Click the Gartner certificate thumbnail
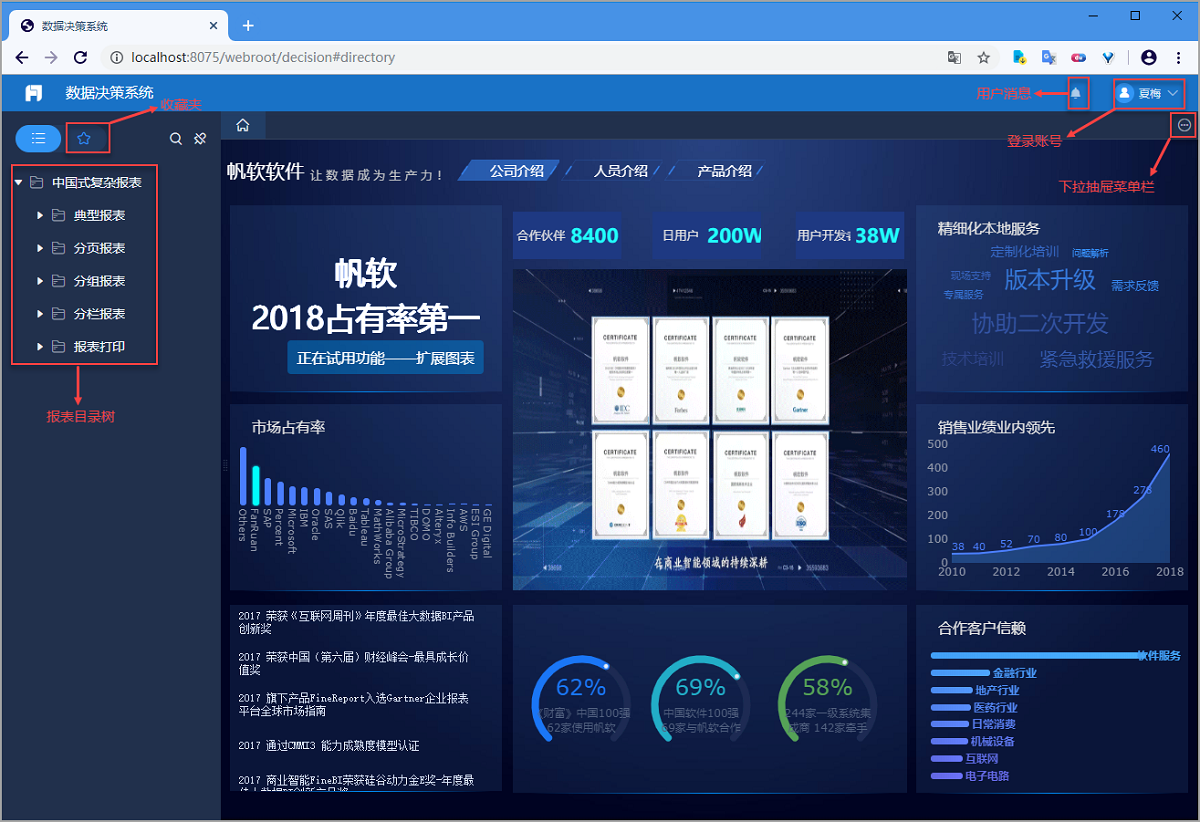Screen dimensions: 1200x822 (799, 370)
